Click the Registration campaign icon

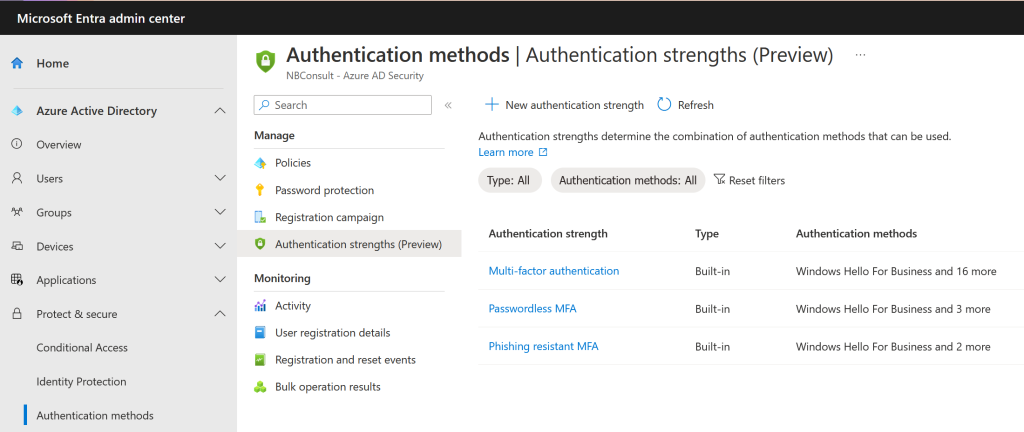(x=260, y=217)
